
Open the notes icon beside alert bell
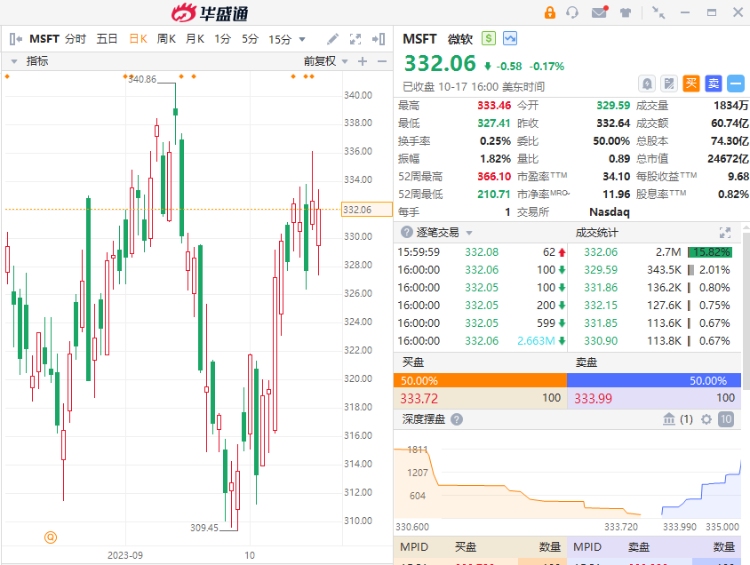669,84
